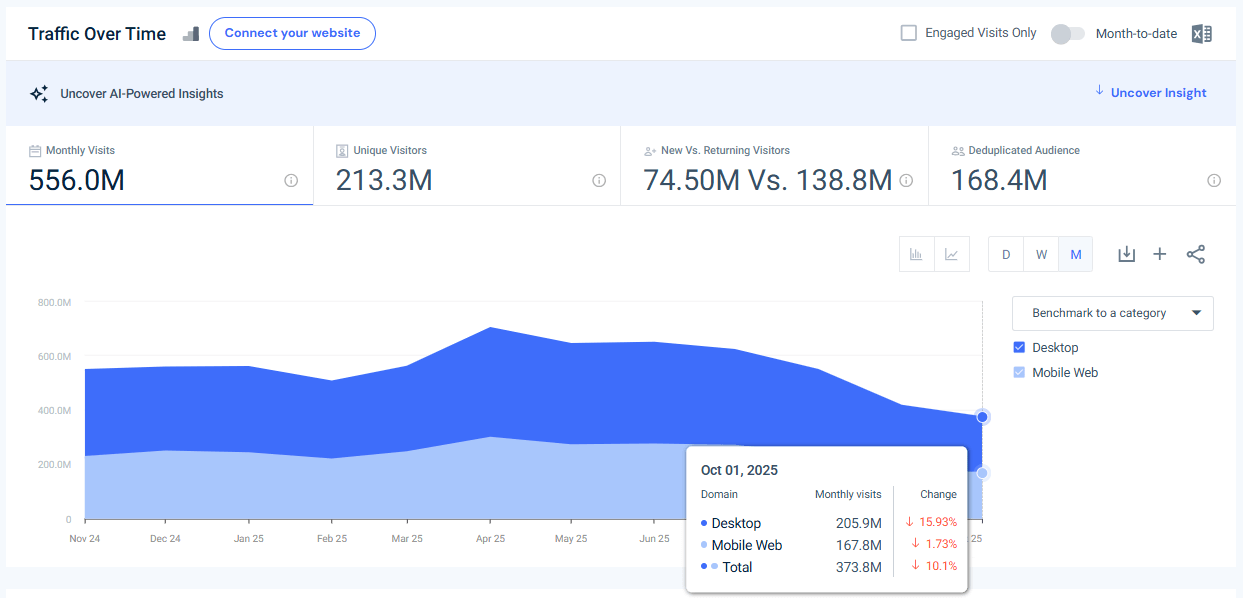Switch granularity to Daily
The height and width of the screenshot is (598, 1243).
click(1005, 254)
